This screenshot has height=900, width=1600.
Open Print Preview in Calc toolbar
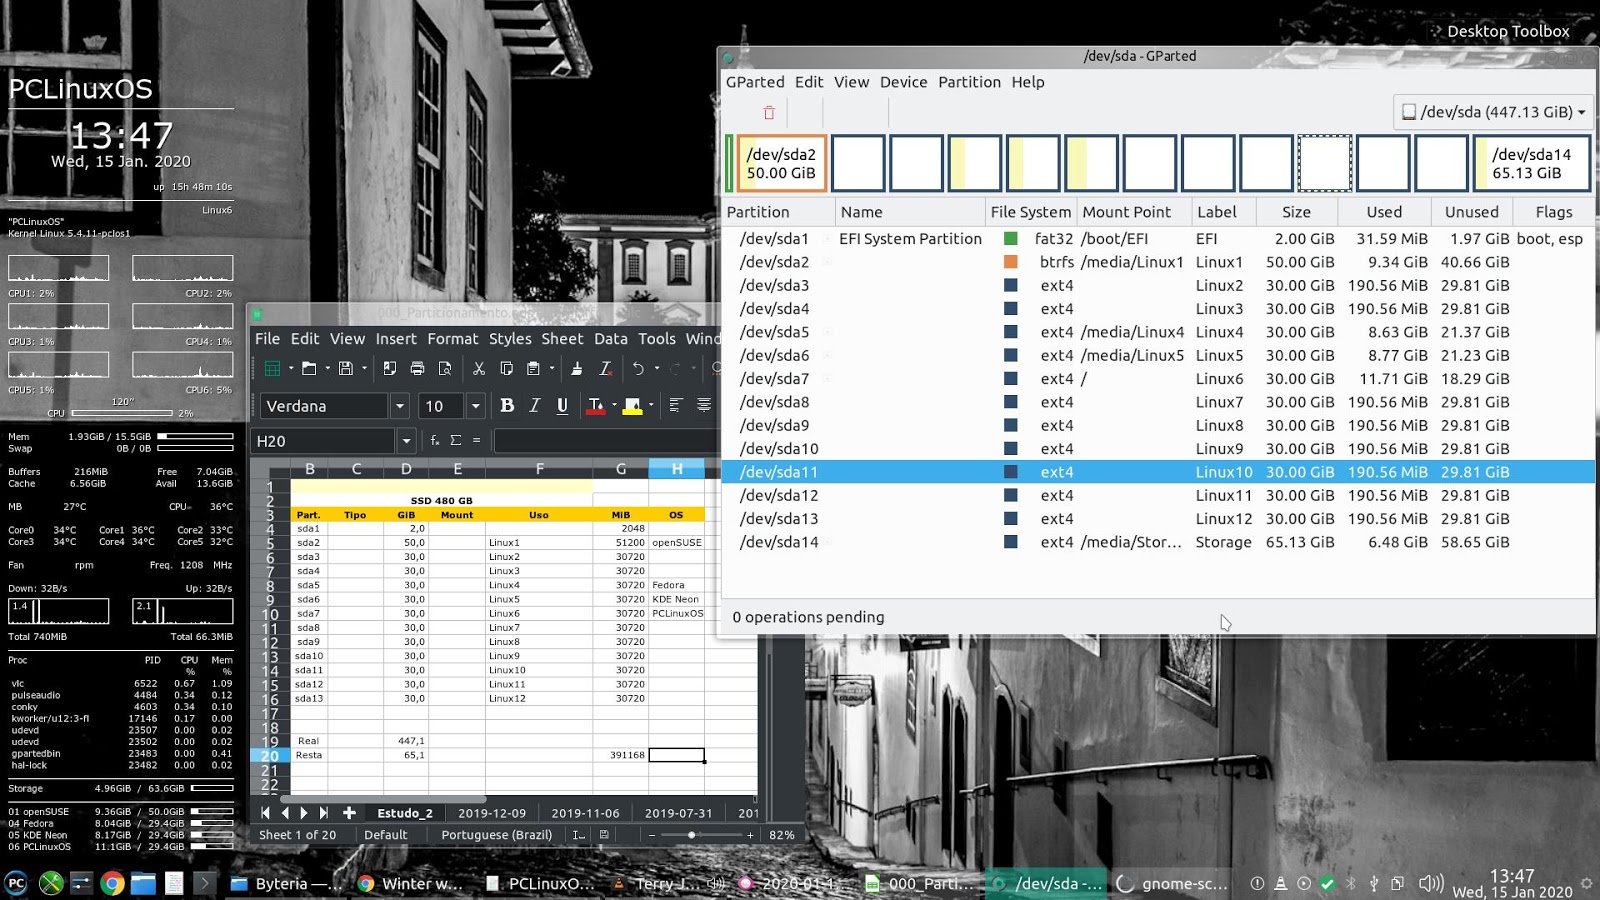(445, 369)
